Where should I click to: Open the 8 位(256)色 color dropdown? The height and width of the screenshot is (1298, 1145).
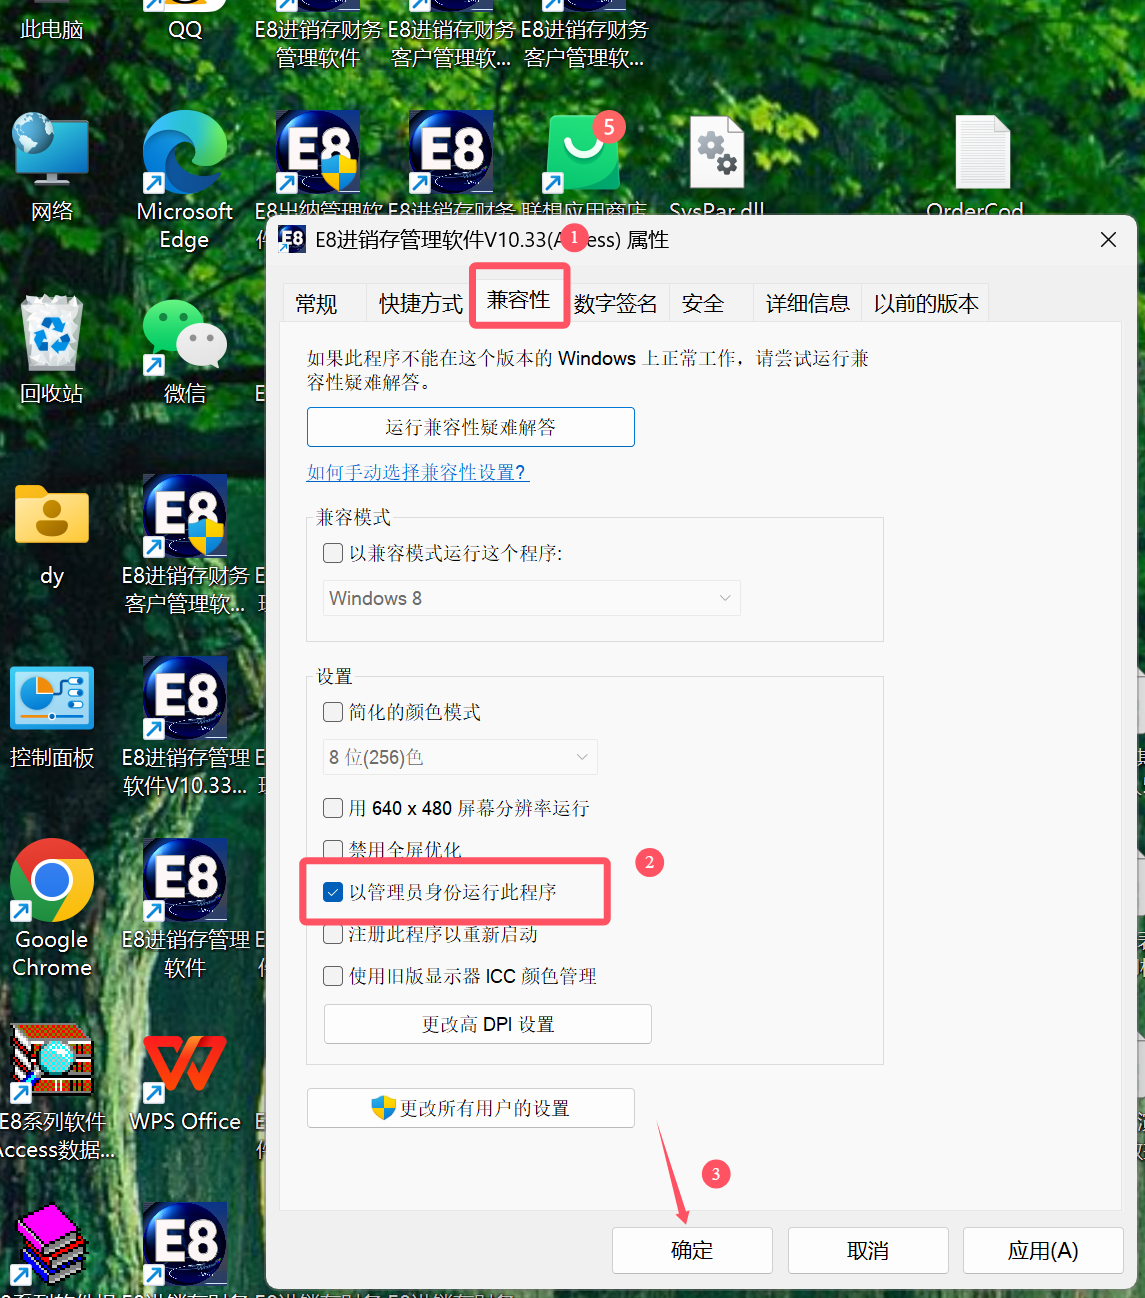tap(460, 757)
